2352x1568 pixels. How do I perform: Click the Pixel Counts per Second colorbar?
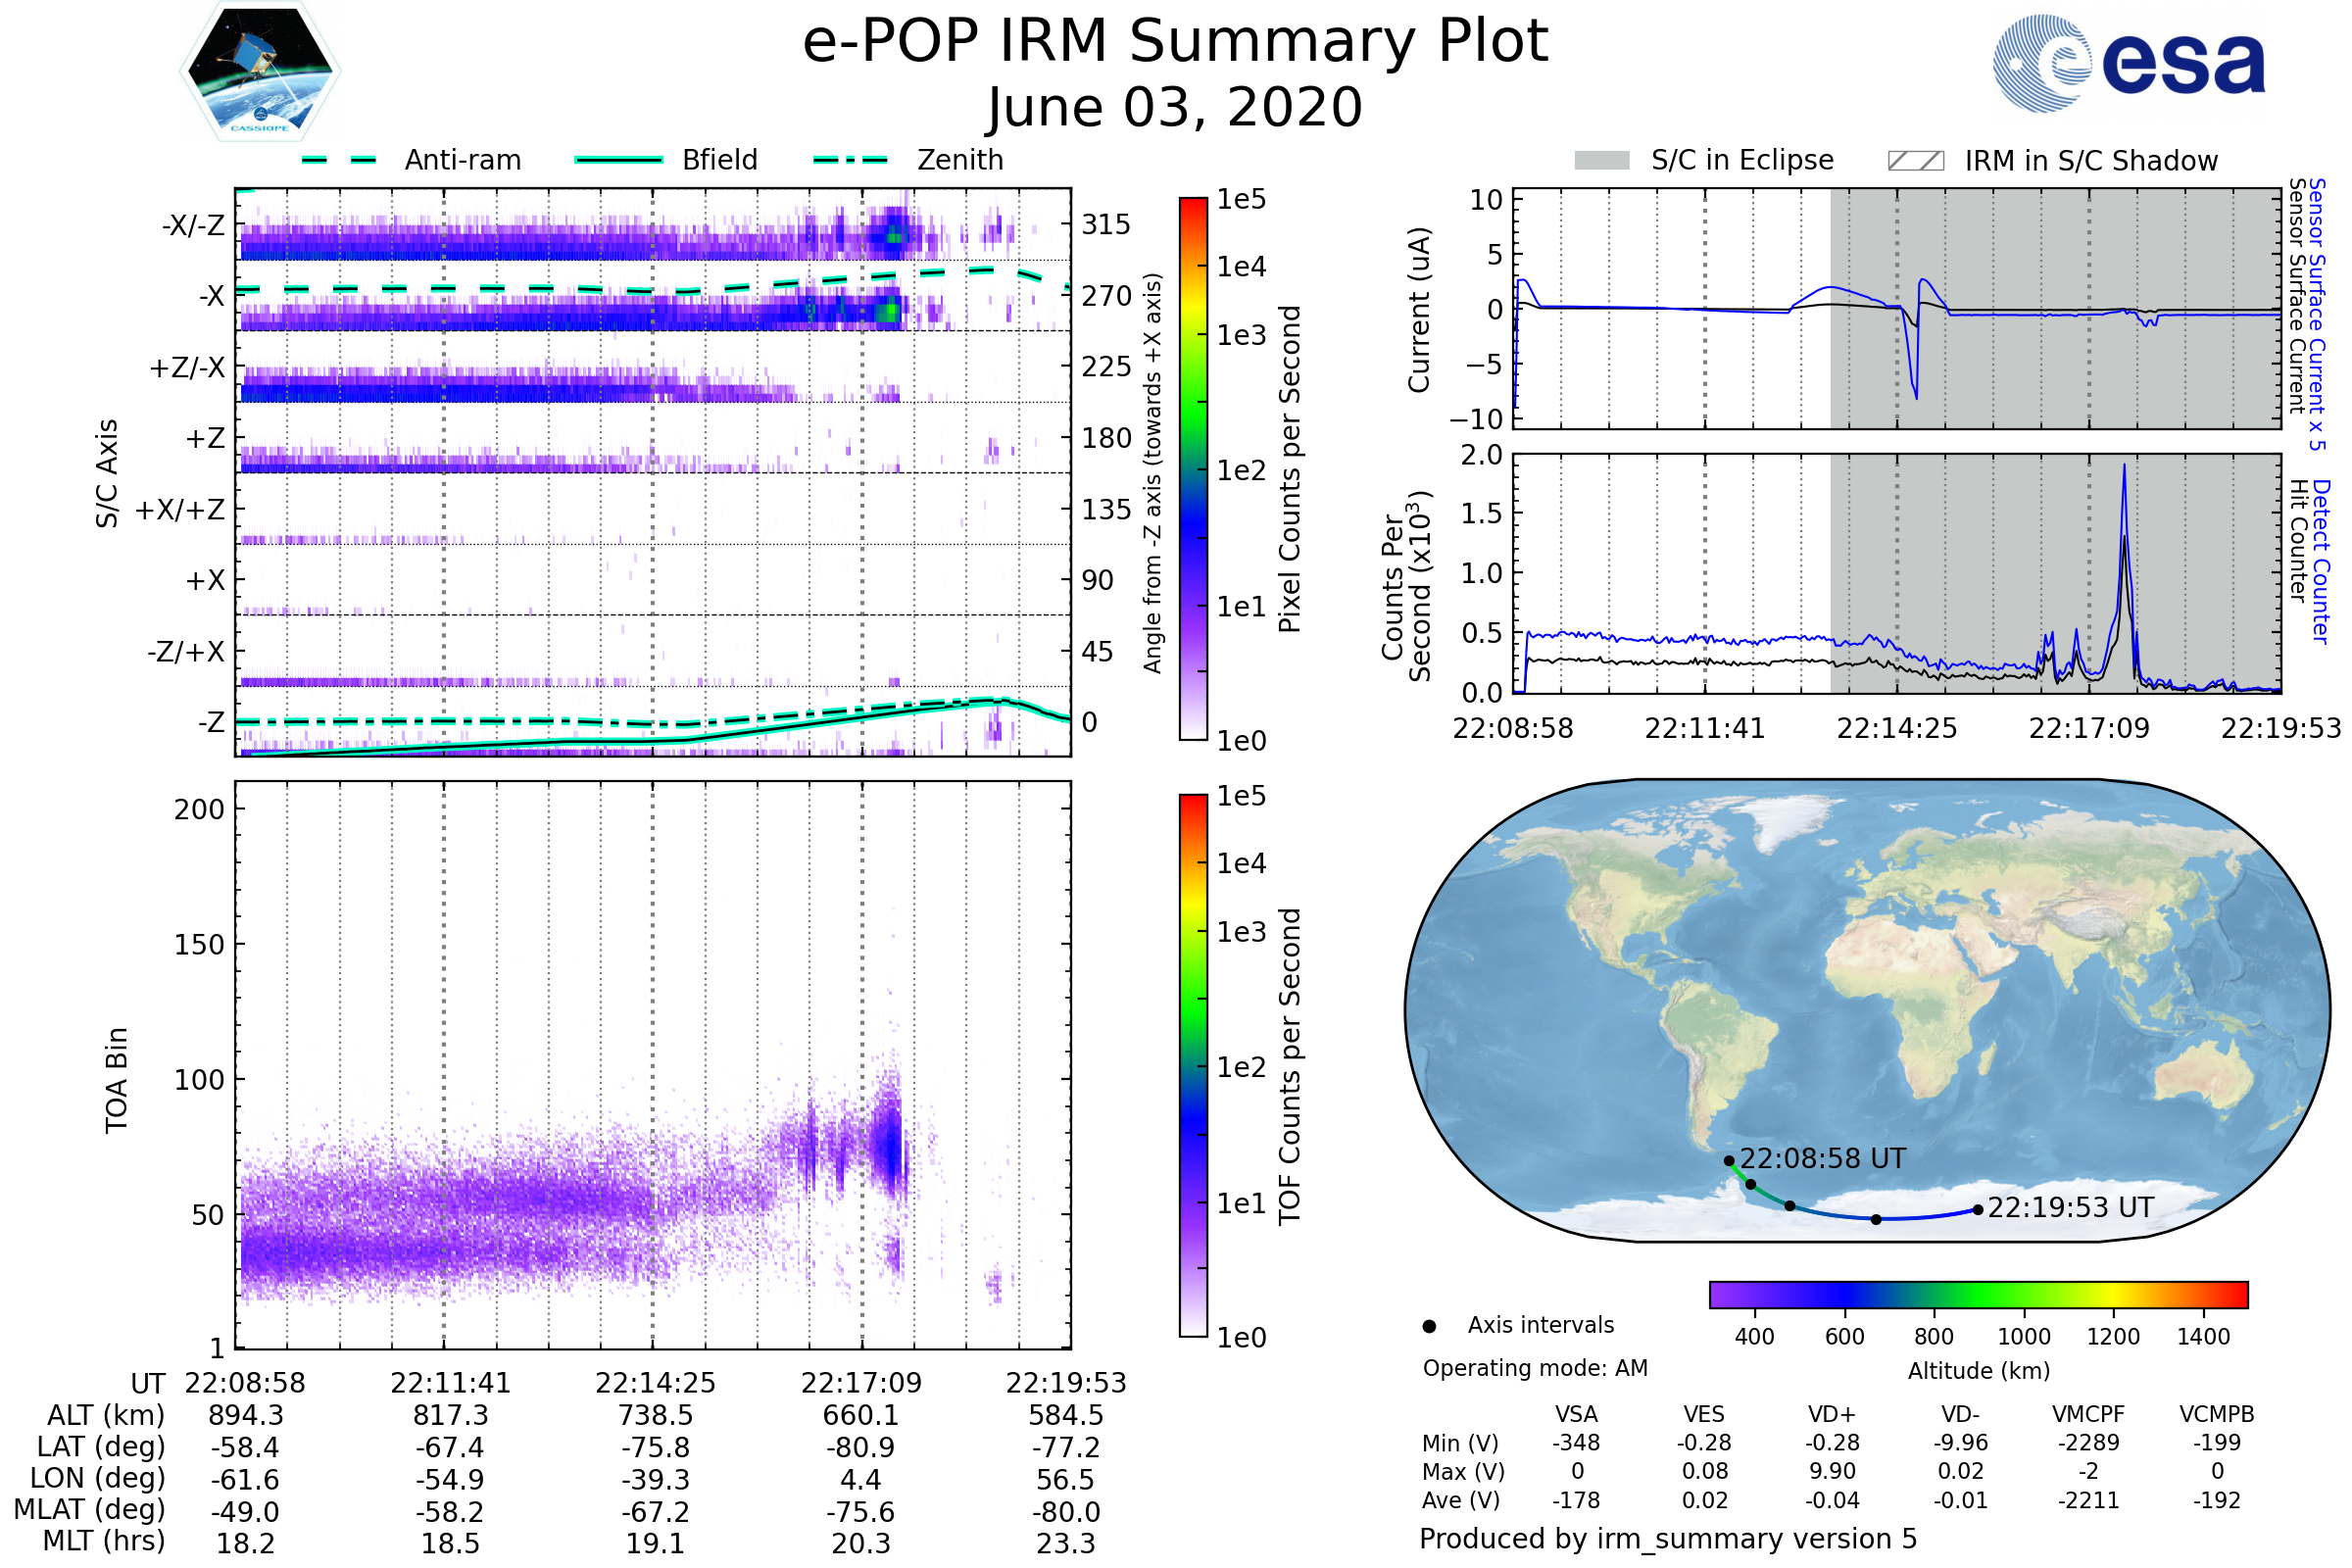(x=1193, y=468)
